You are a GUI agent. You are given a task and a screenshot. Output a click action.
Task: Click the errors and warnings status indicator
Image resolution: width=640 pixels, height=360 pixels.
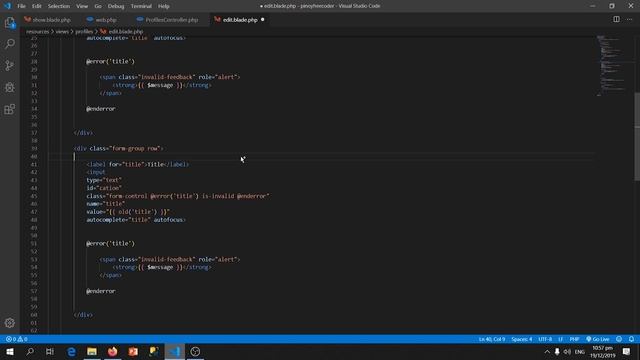tap(17, 339)
